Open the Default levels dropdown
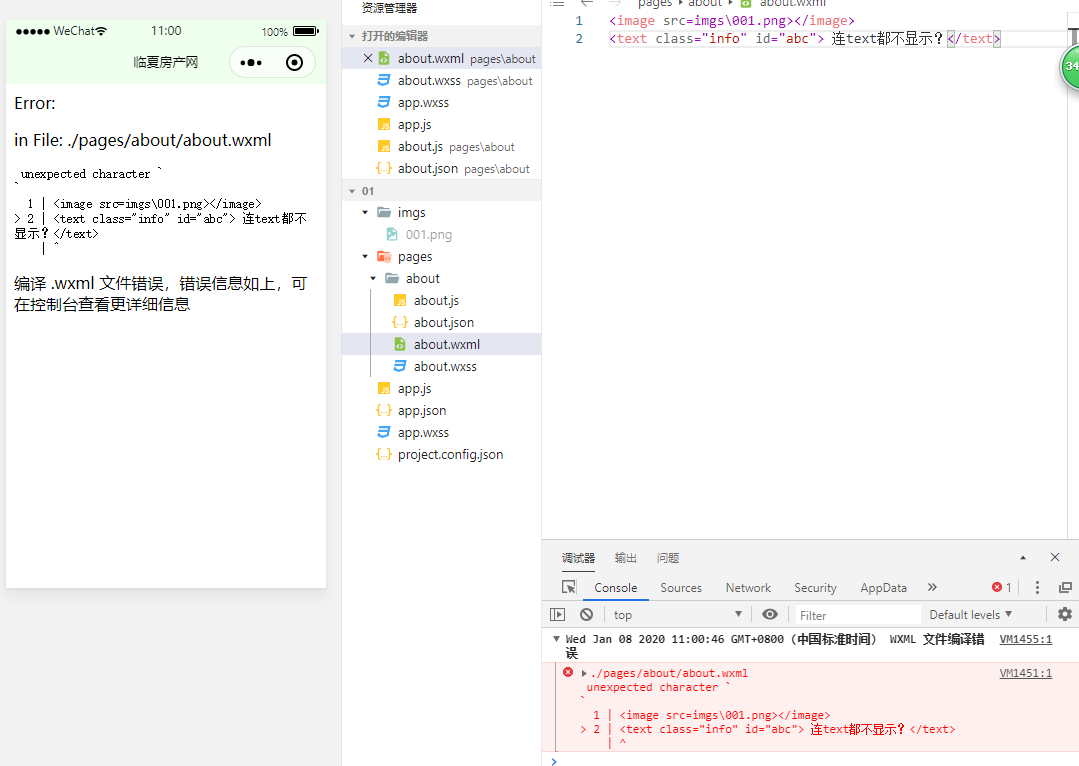This screenshot has width=1079, height=766. click(970, 615)
